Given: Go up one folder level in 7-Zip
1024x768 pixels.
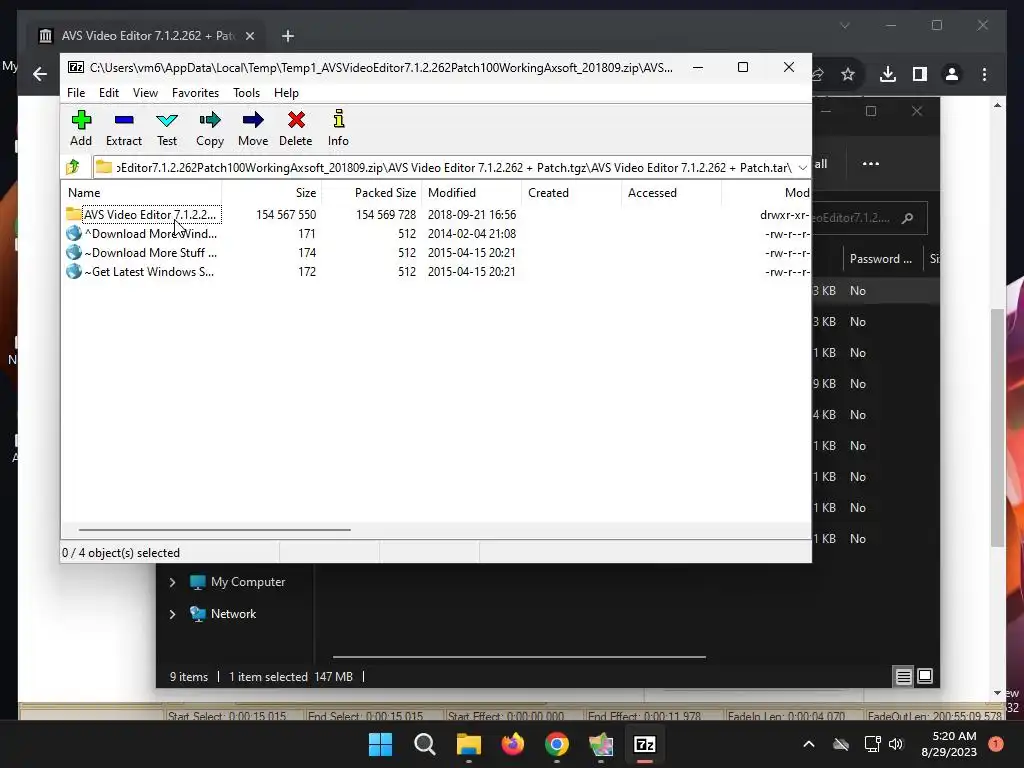Looking at the screenshot, I should point(73,167).
